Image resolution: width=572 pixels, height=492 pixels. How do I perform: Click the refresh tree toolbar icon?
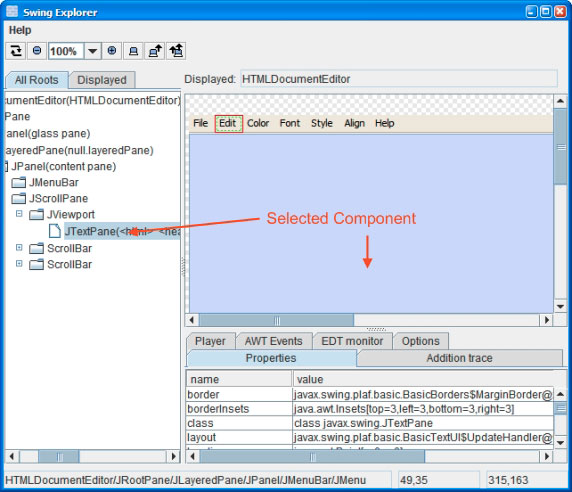point(16,51)
